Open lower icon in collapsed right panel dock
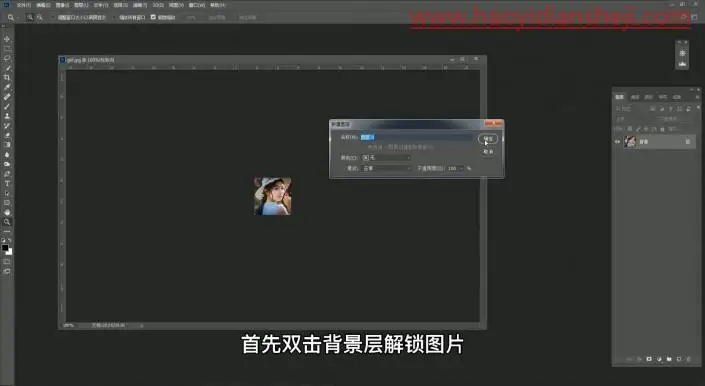 (682, 64)
